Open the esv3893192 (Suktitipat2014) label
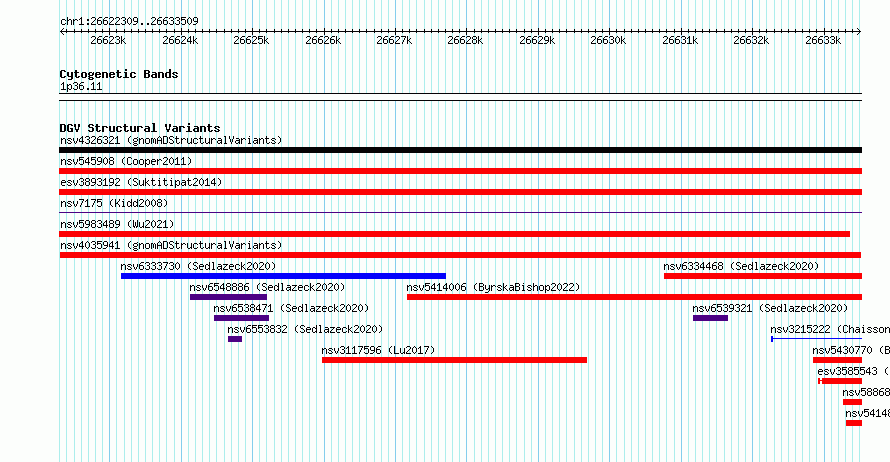Image resolution: width=890 pixels, height=462 pixels. 141,182
